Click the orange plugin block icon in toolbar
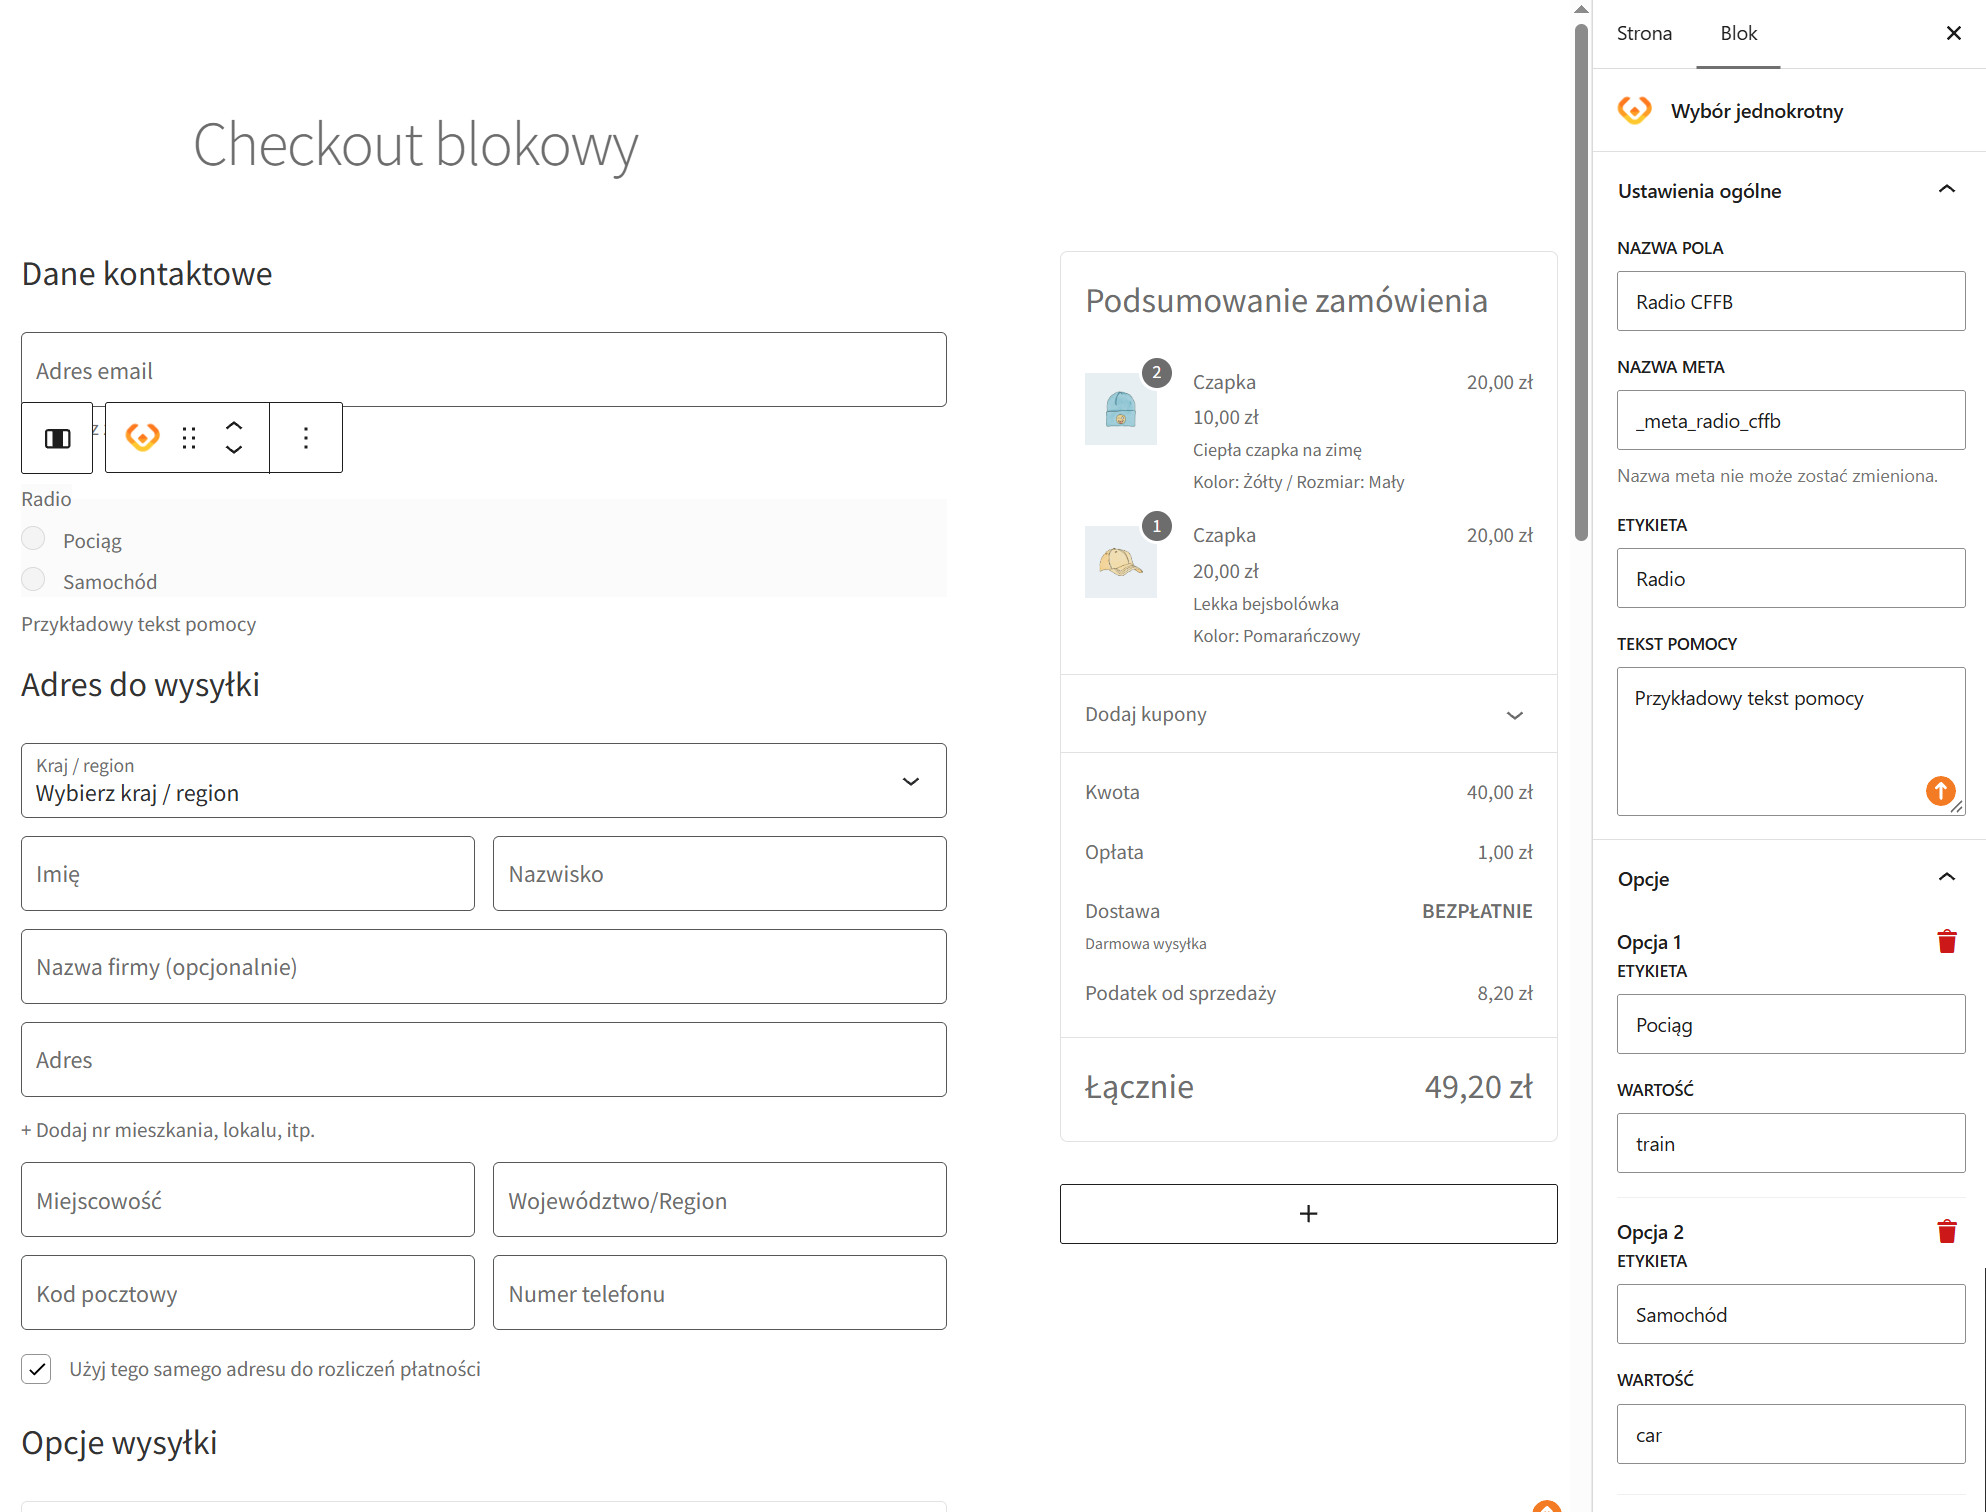 142,437
